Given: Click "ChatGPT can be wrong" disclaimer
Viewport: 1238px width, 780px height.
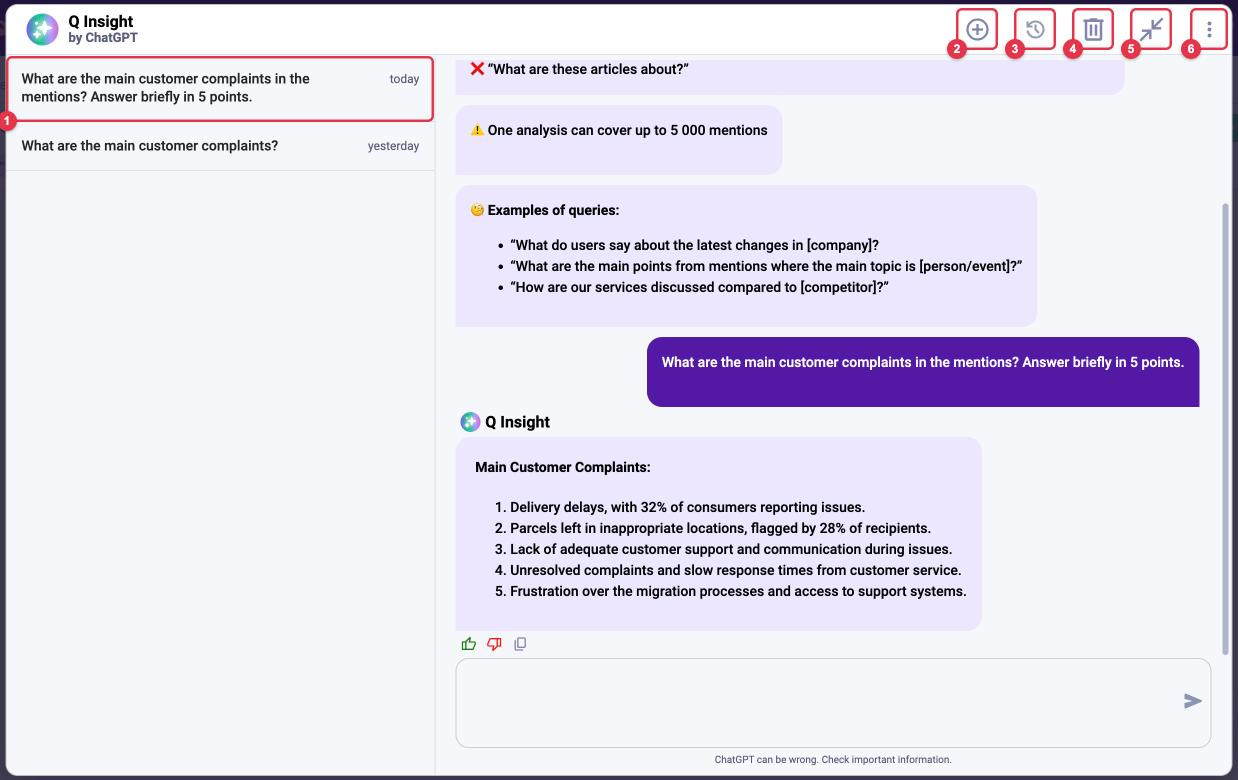Looking at the screenshot, I should (x=833, y=760).
